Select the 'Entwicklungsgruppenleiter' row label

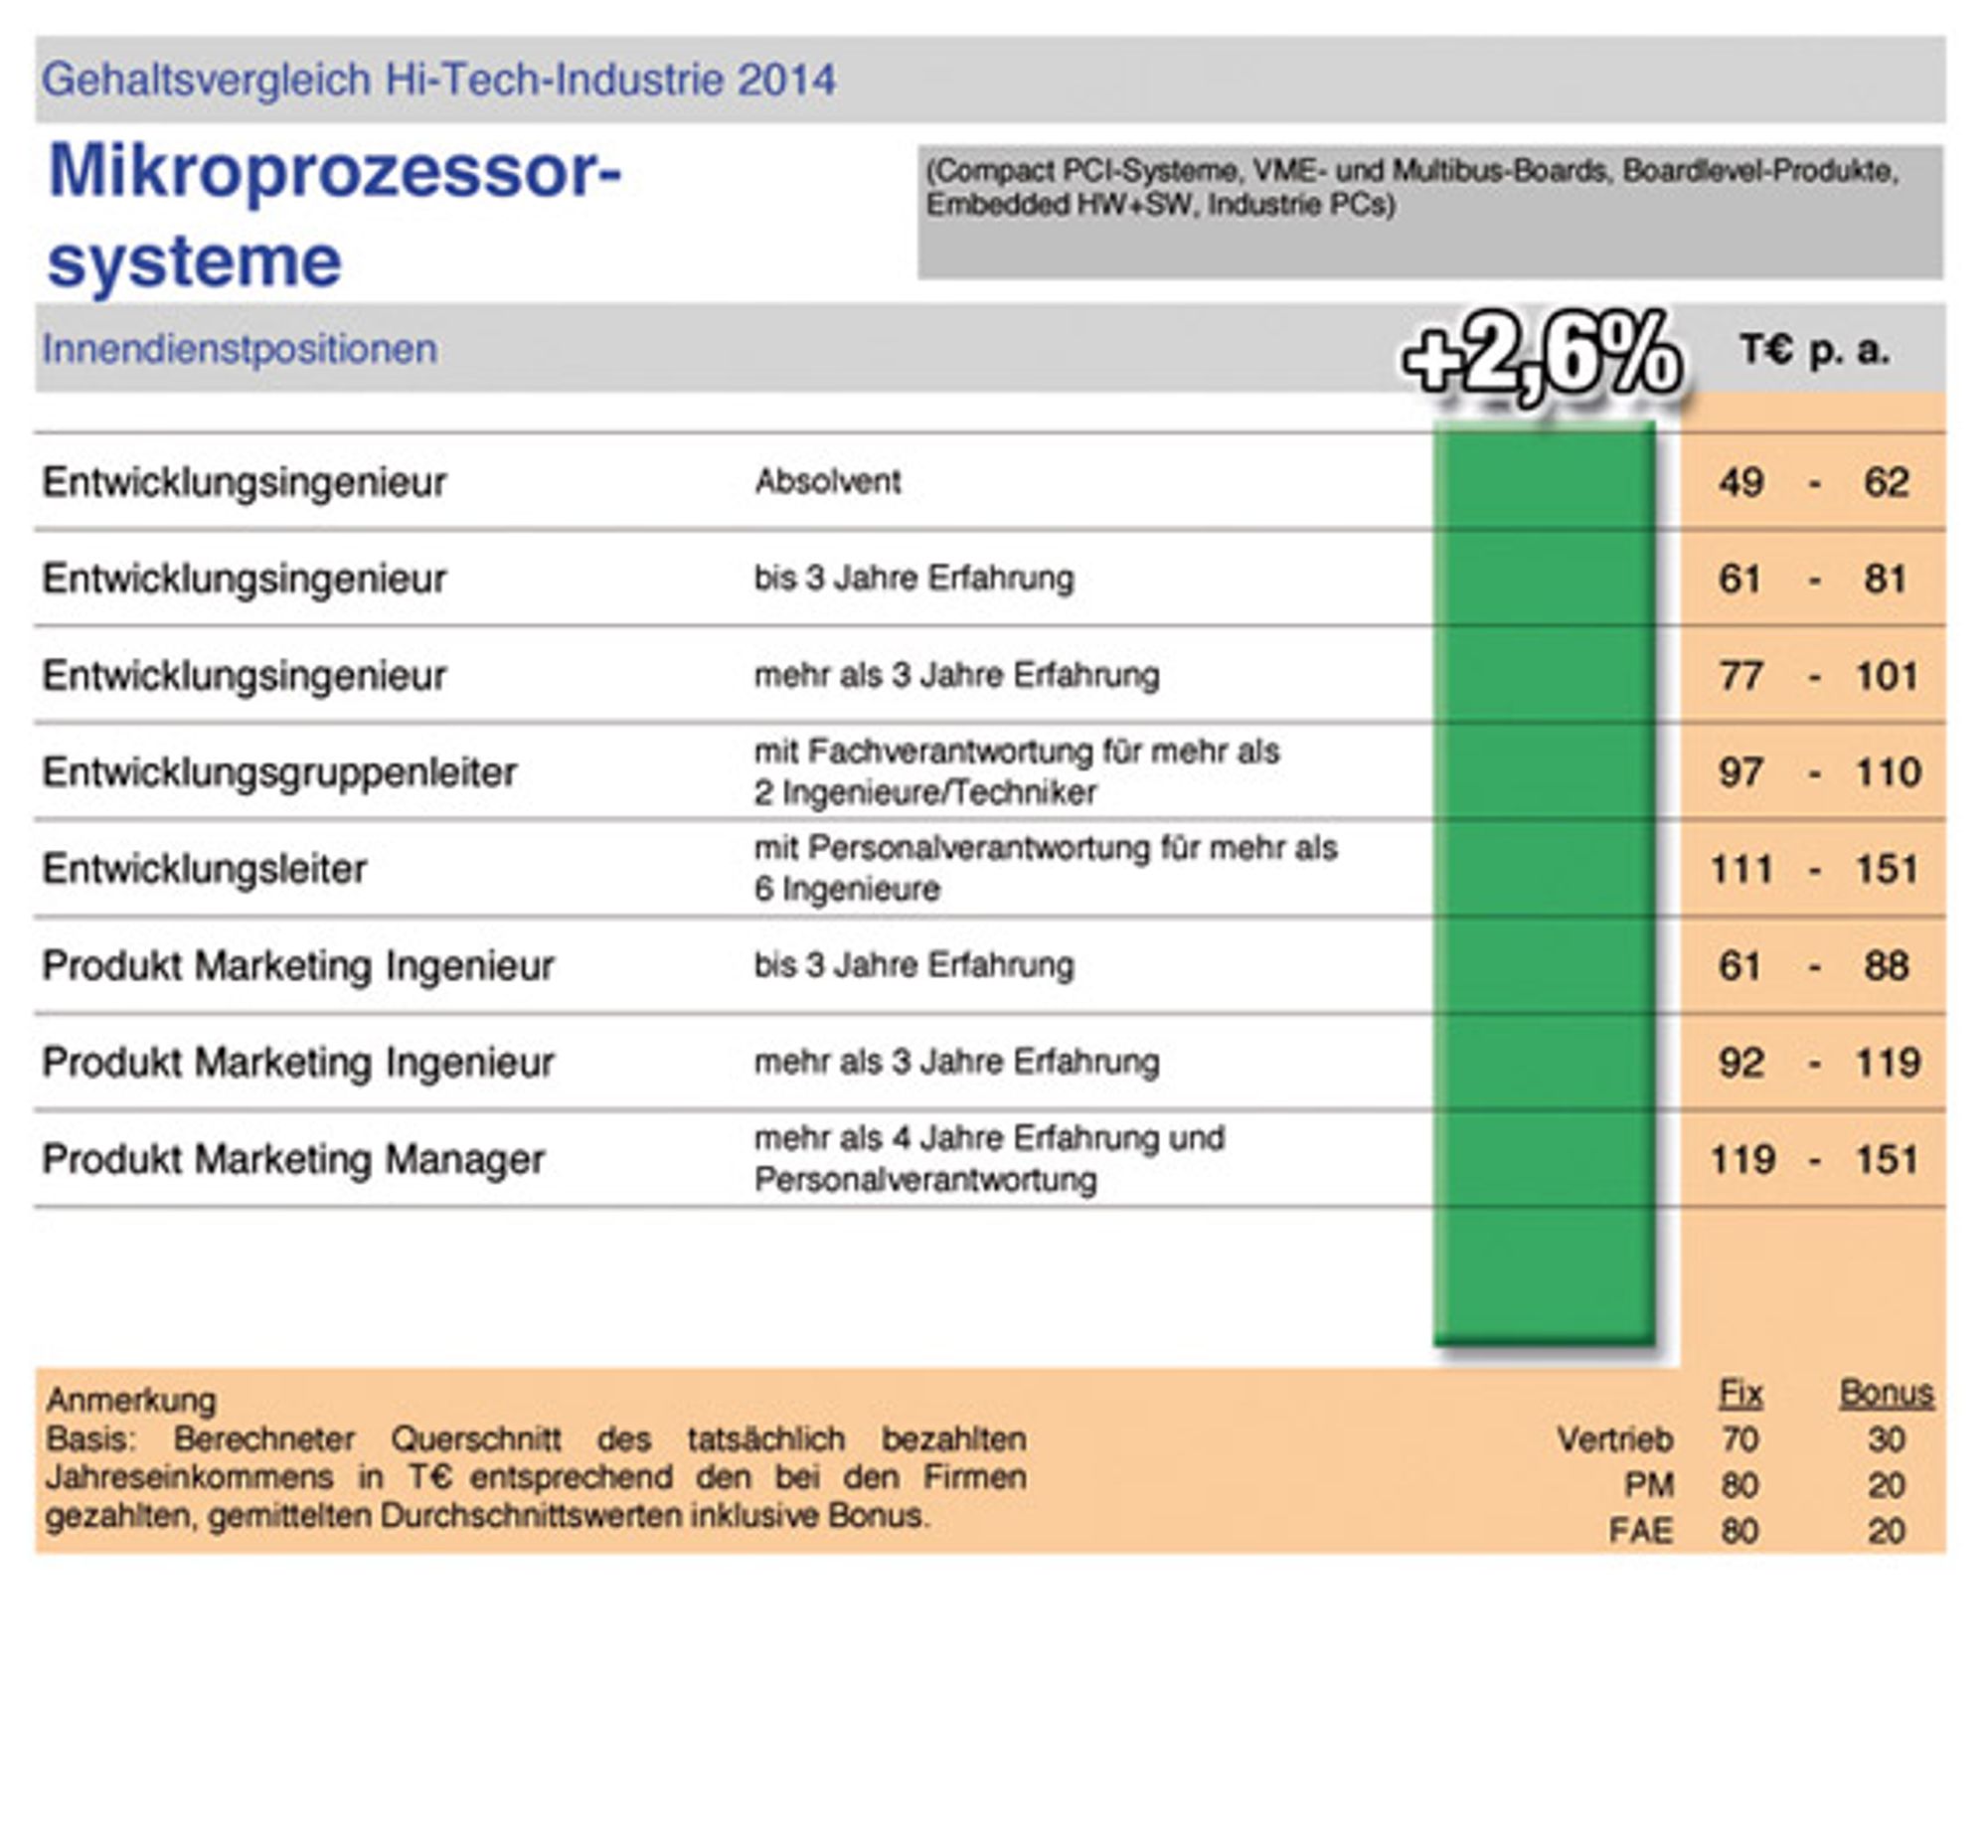(x=279, y=772)
